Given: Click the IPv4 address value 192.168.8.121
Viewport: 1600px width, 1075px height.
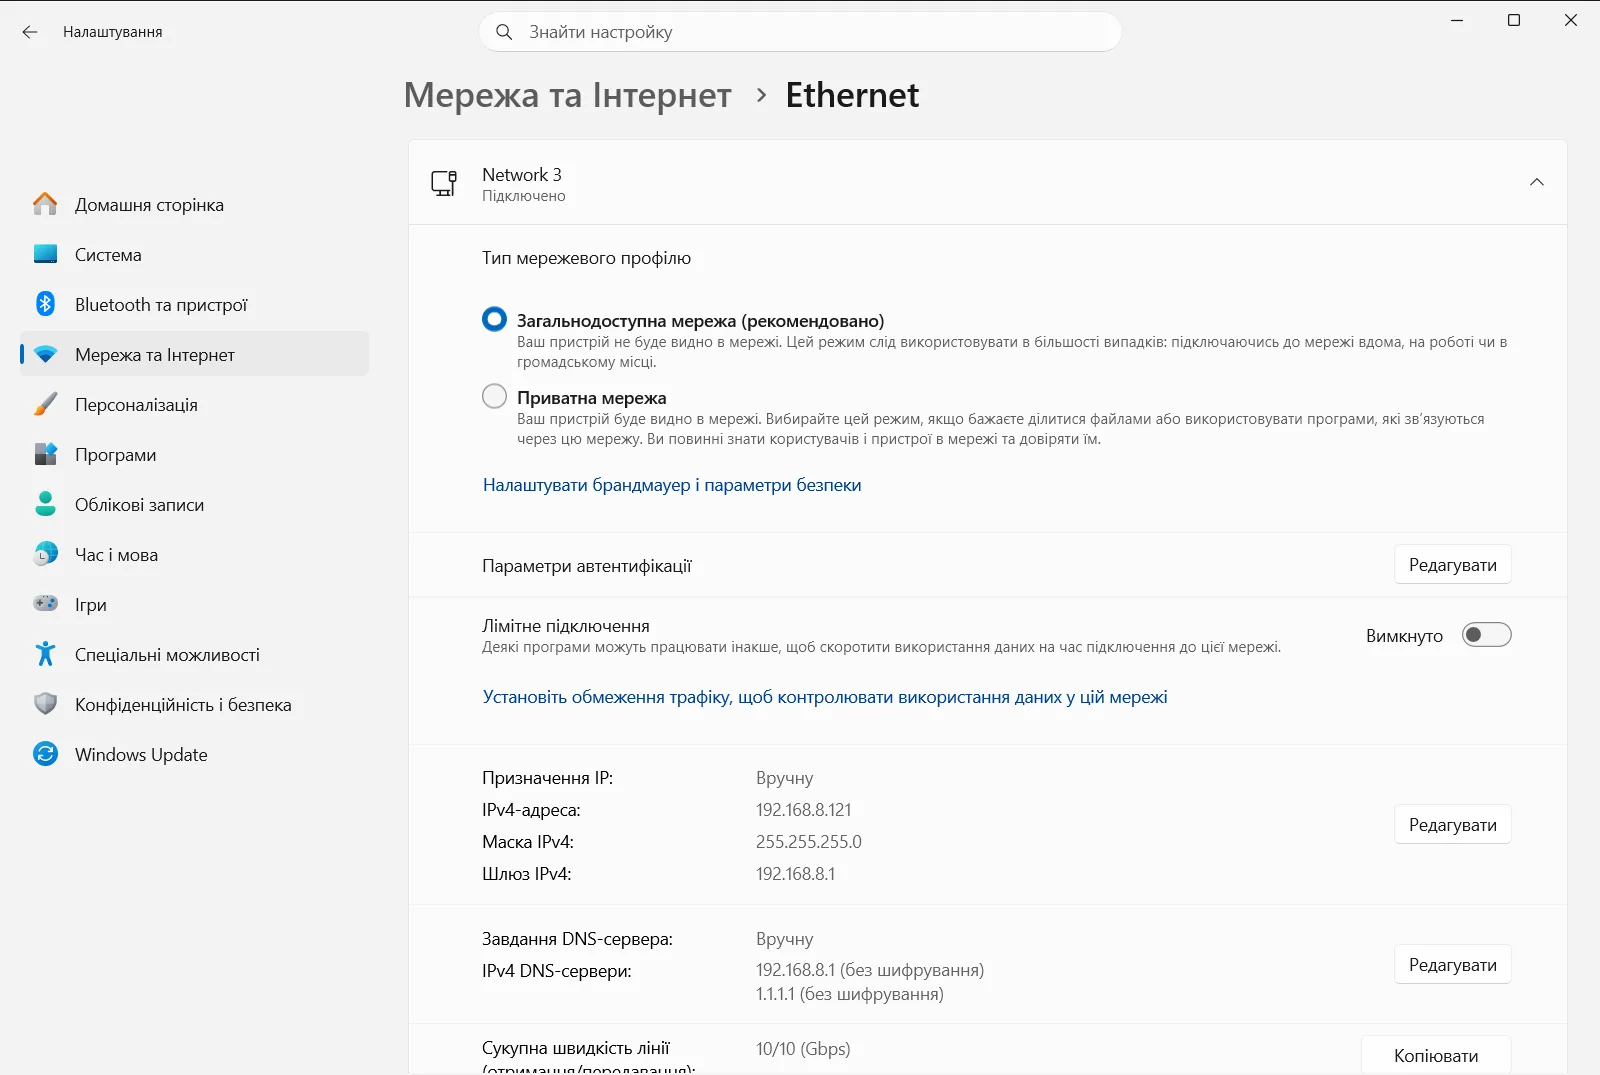Looking at the screenshot, I should [804, 810].
